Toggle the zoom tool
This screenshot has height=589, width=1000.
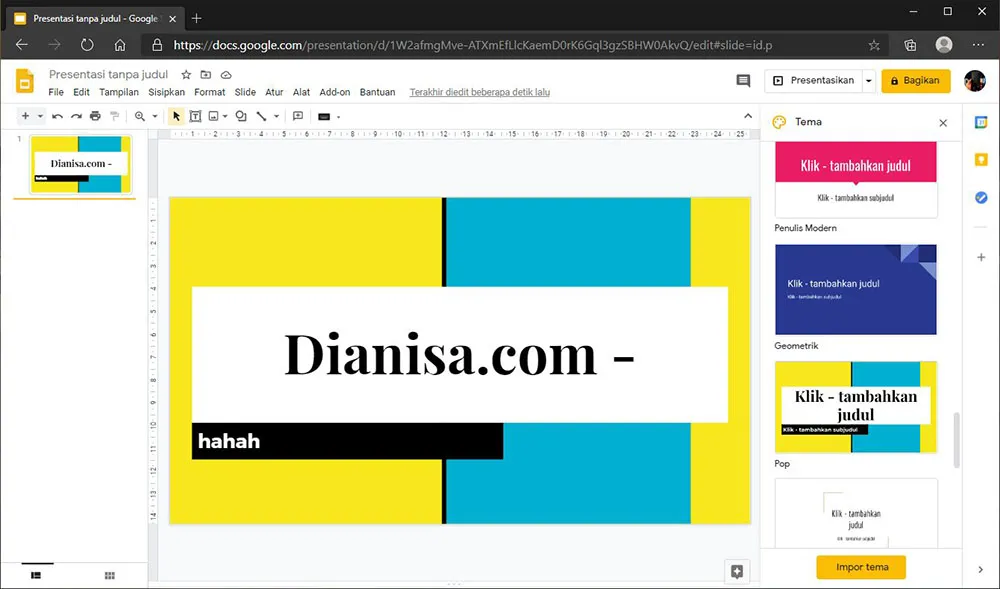[x=139, y=117]
